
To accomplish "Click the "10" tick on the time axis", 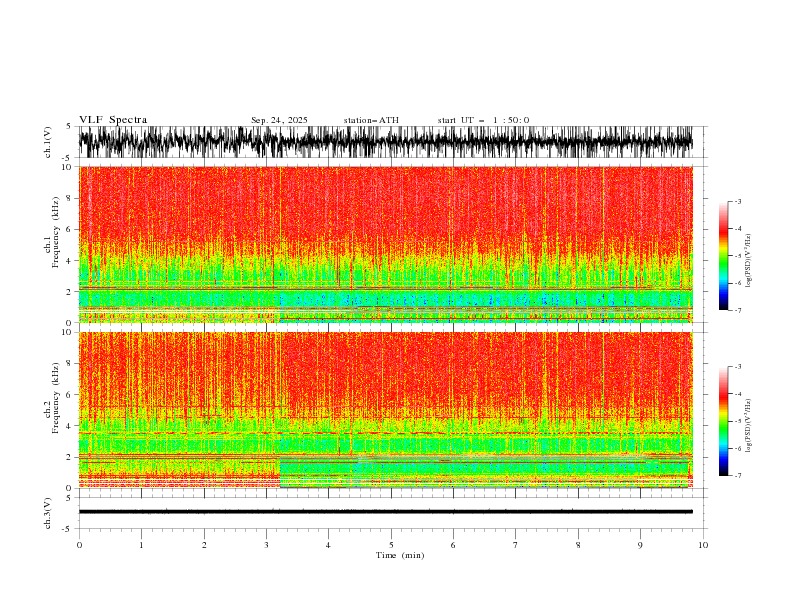I will coord(703,545).
